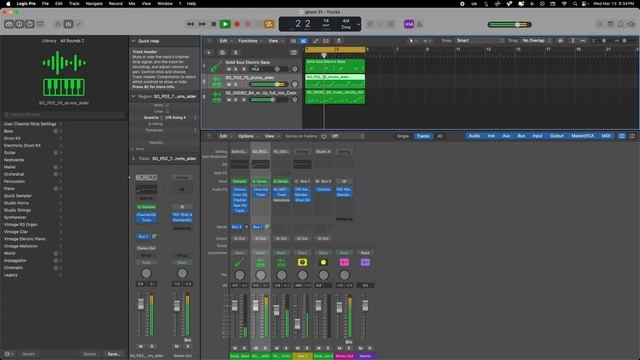Click the Save button in Library
The width and height of the screenshot is (640, 360).
(x=113, y=354)
